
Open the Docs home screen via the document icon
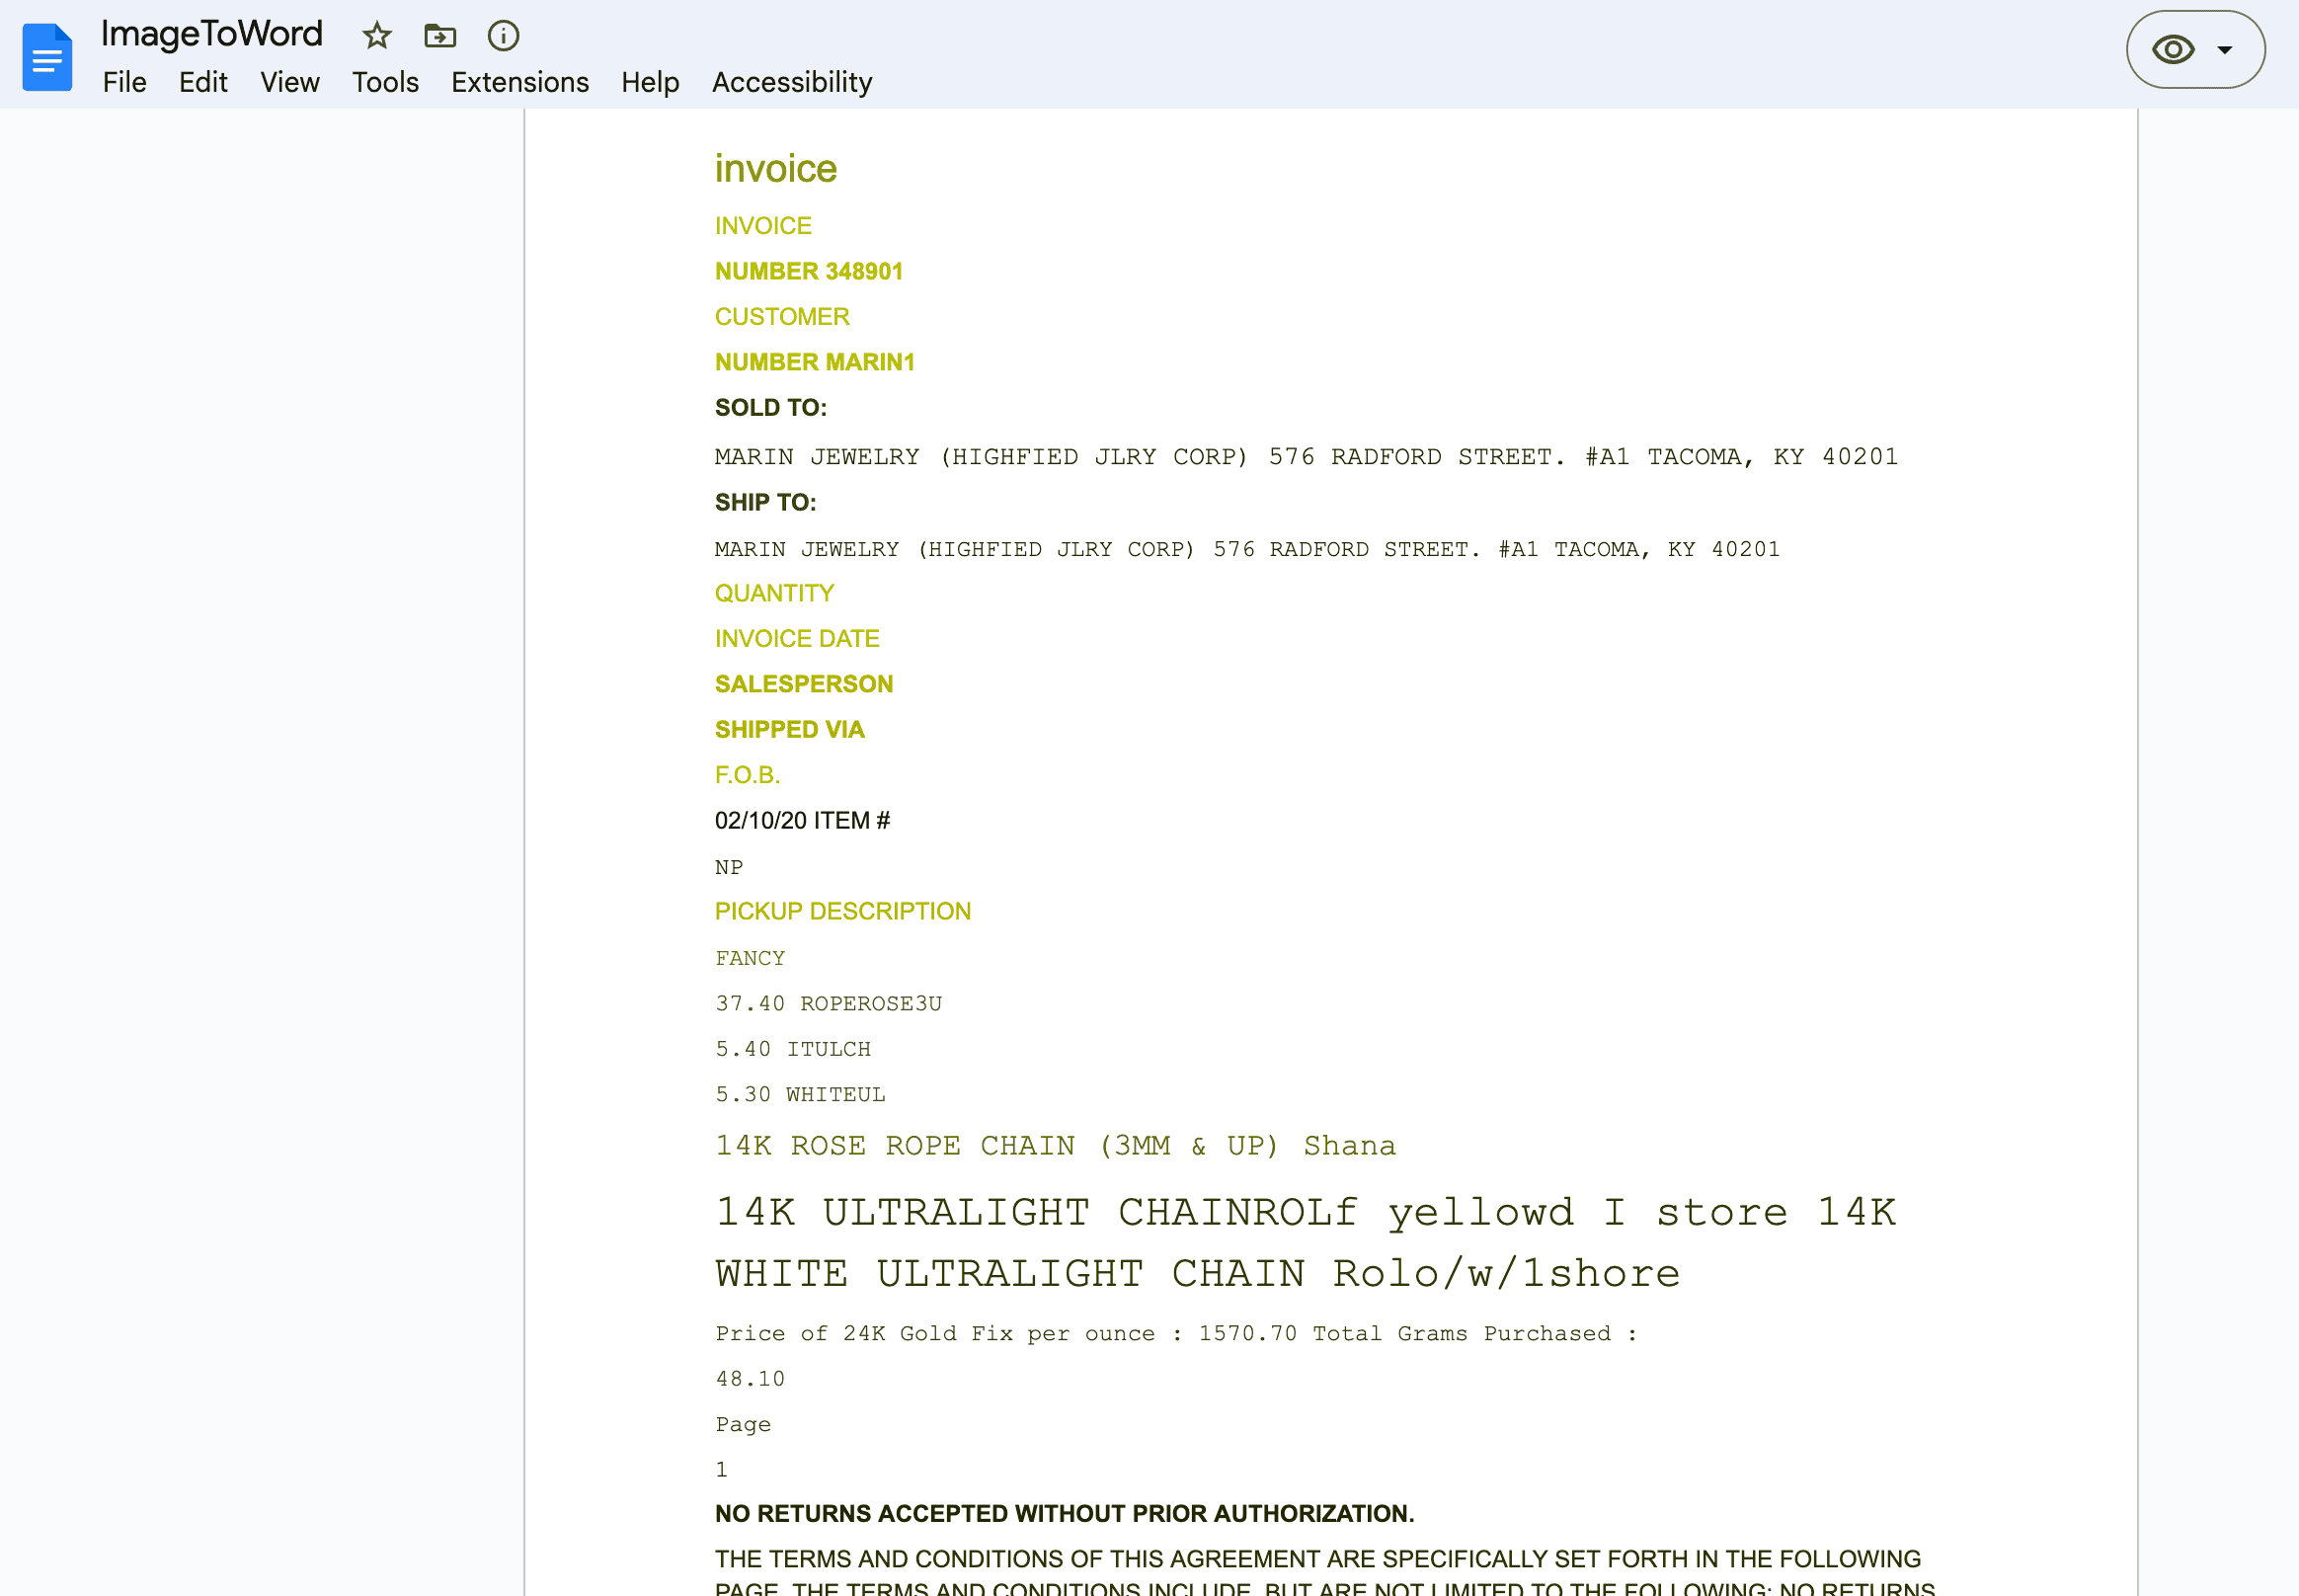46,56
